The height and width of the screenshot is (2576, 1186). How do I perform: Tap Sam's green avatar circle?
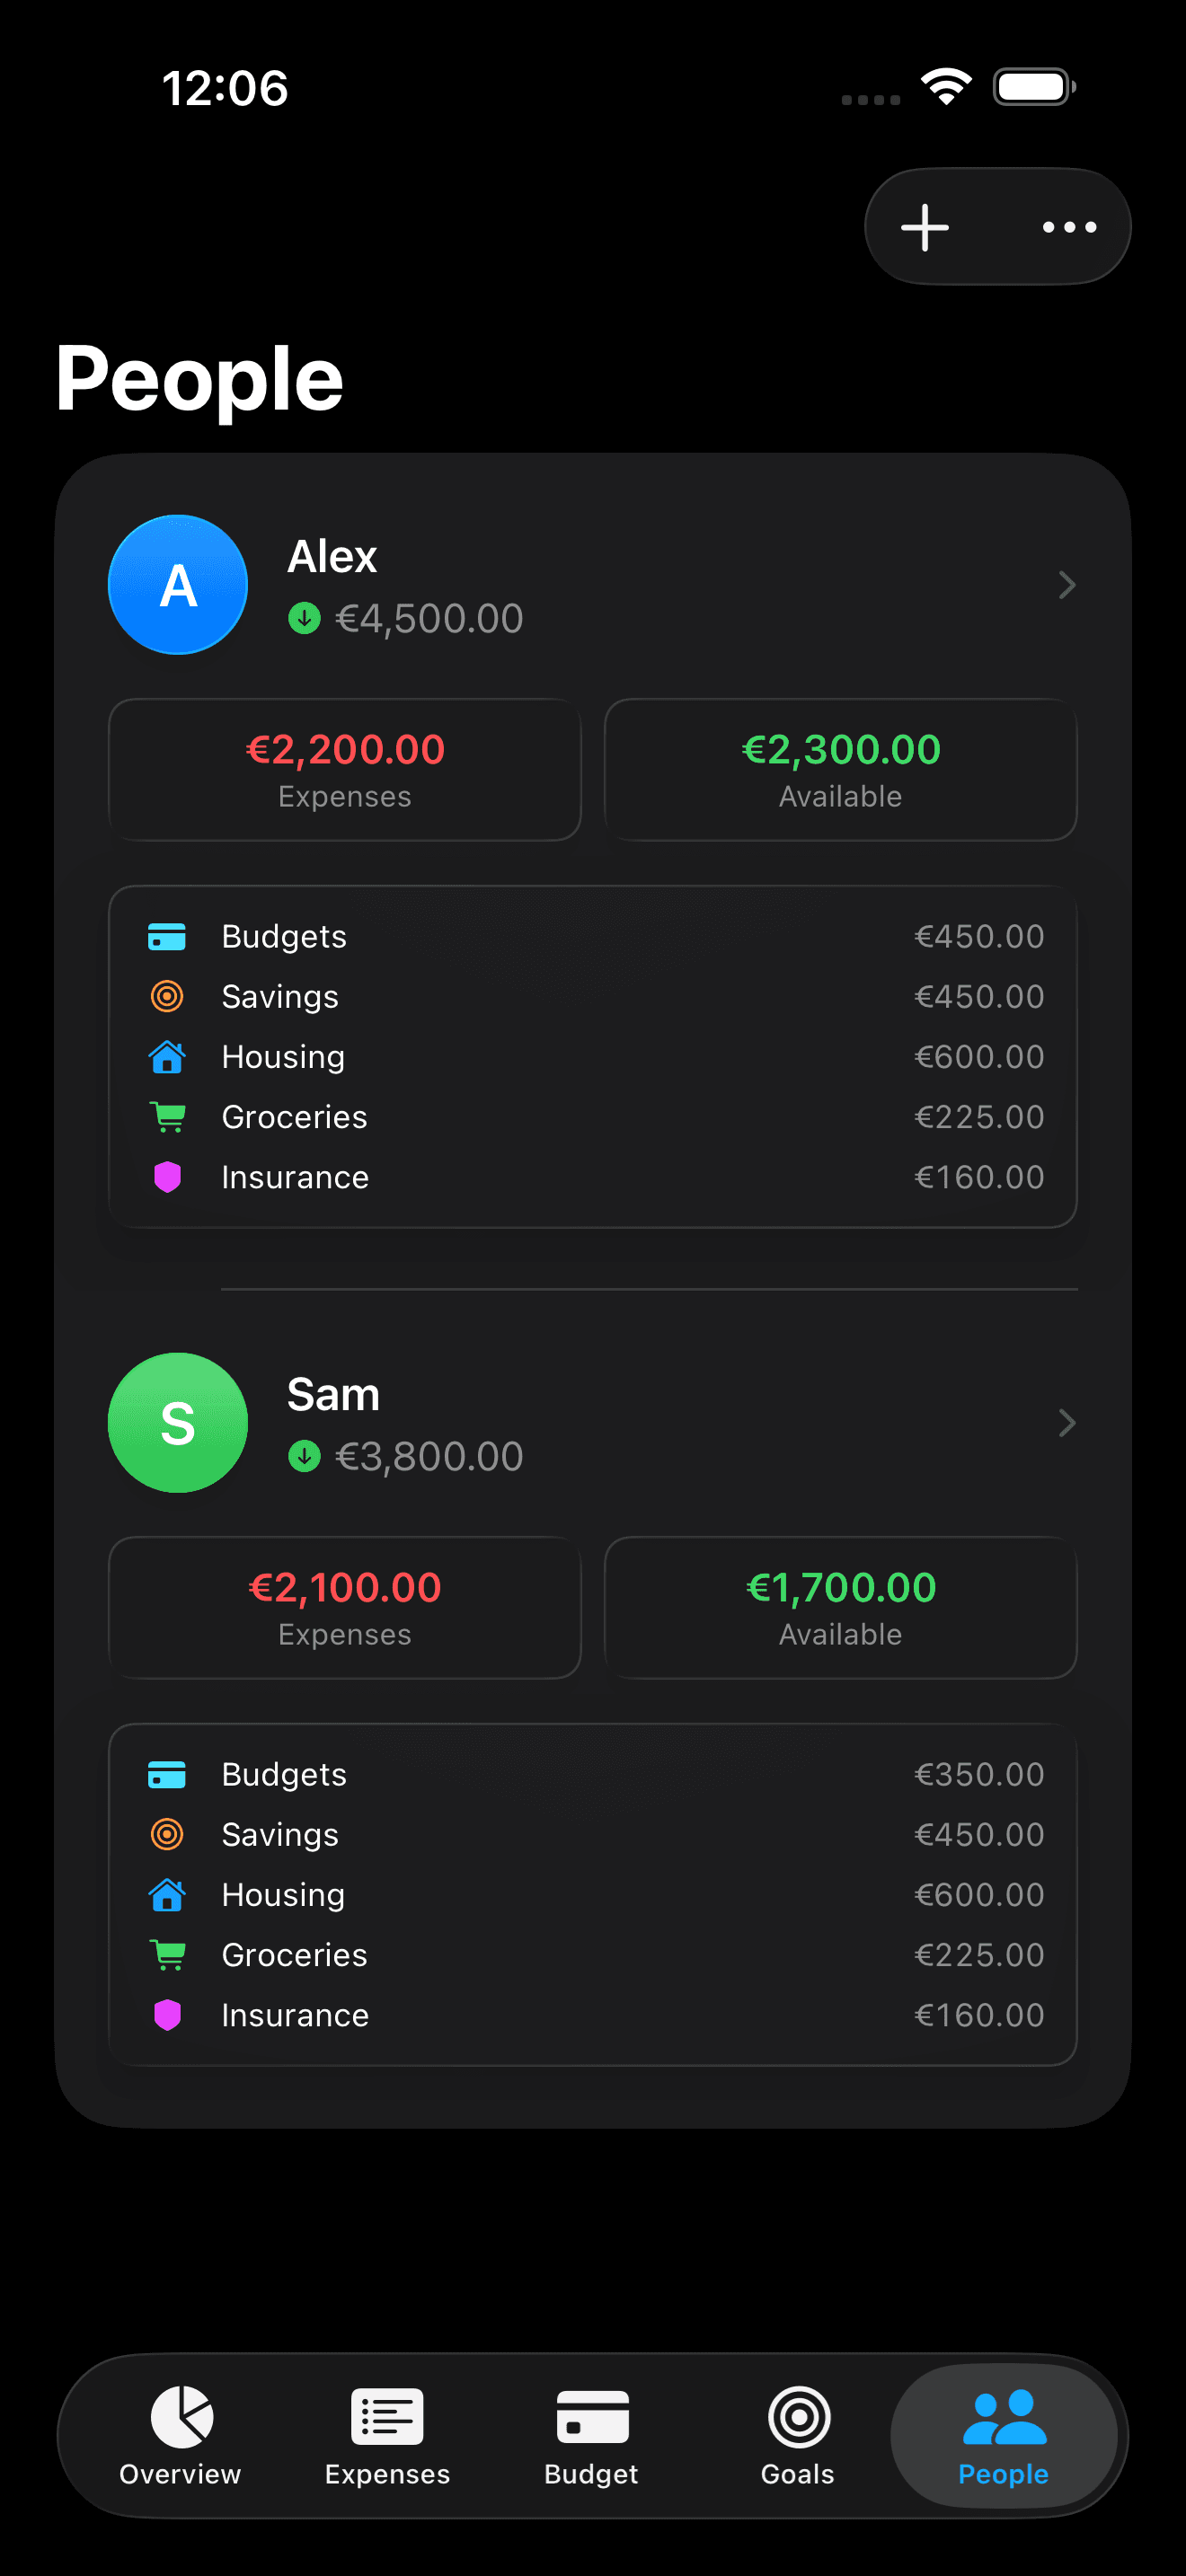[178, 1423]
